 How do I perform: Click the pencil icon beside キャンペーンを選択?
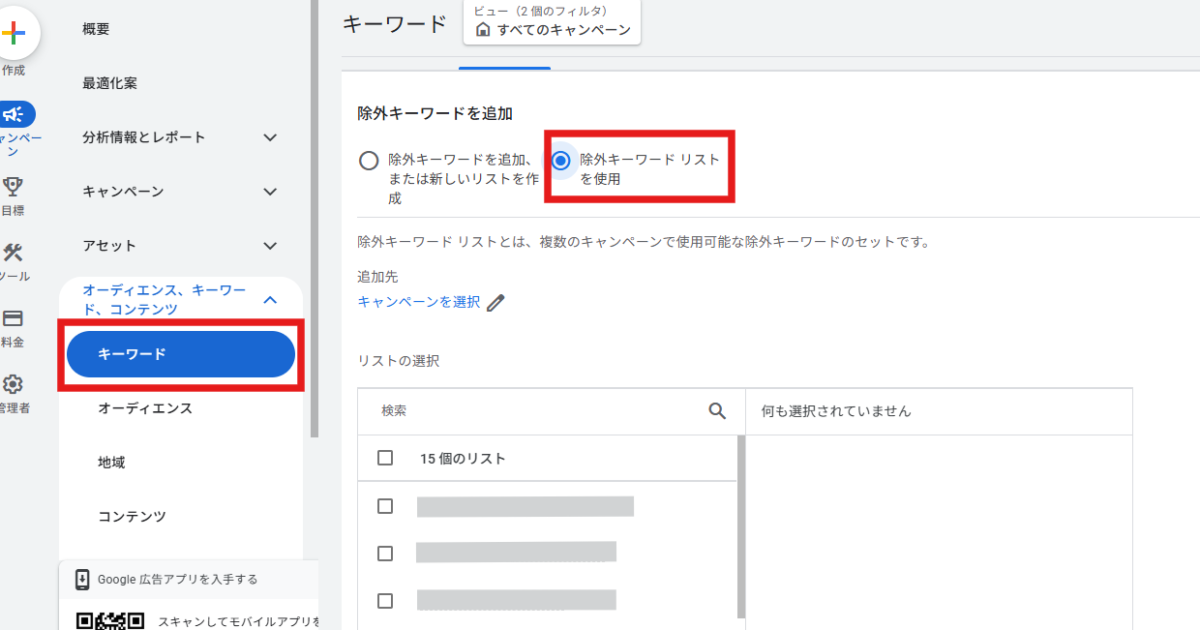(495, 303)
